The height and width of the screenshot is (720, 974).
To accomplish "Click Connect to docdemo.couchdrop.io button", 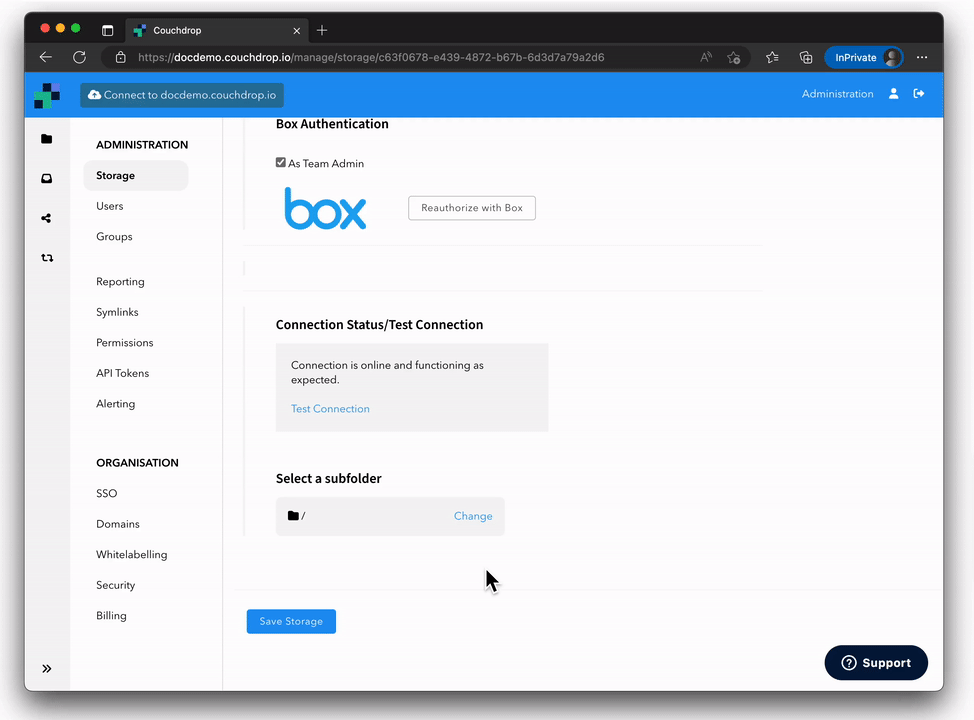I will (x=182, y=95).
